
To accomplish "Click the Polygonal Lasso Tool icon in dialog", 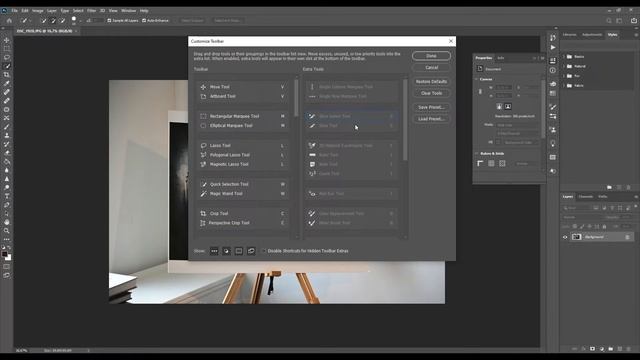I will point(203,155).
